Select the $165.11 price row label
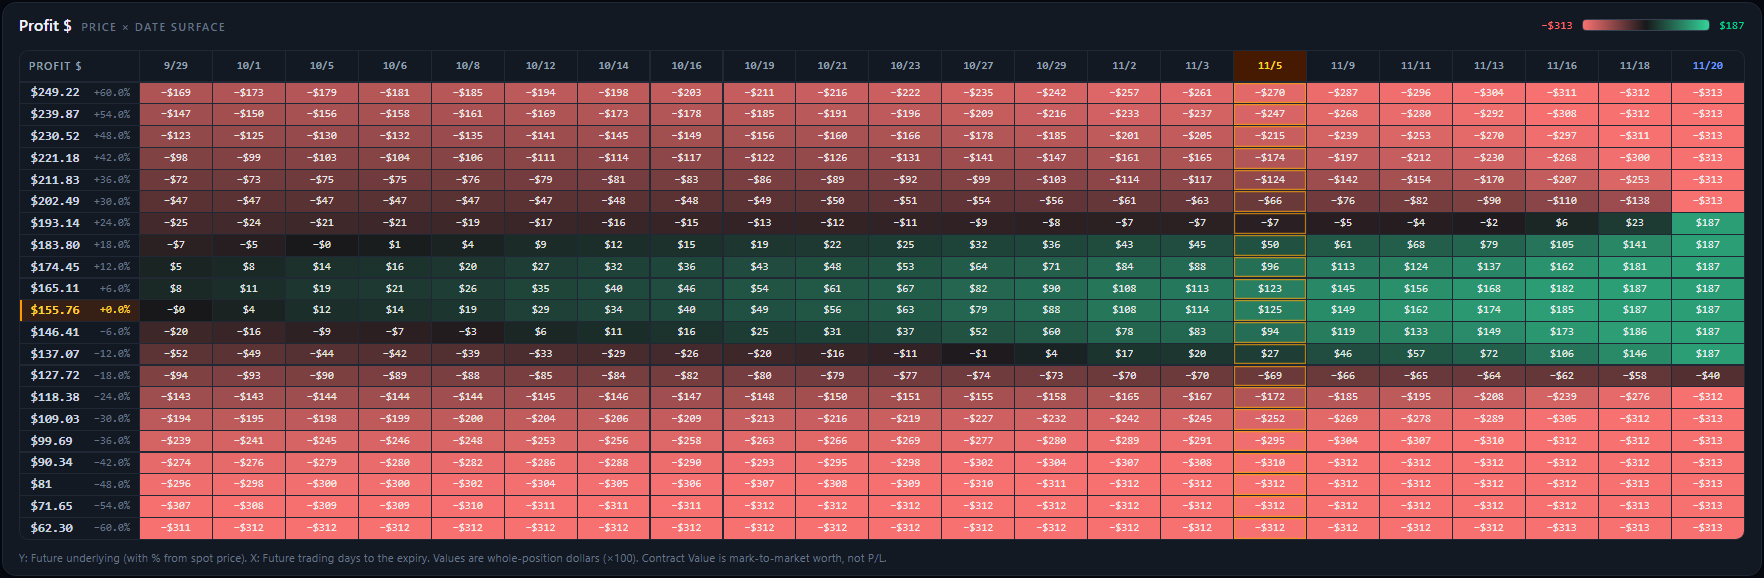This screenshot has height=578, width=1764. (x=80, y=288)
